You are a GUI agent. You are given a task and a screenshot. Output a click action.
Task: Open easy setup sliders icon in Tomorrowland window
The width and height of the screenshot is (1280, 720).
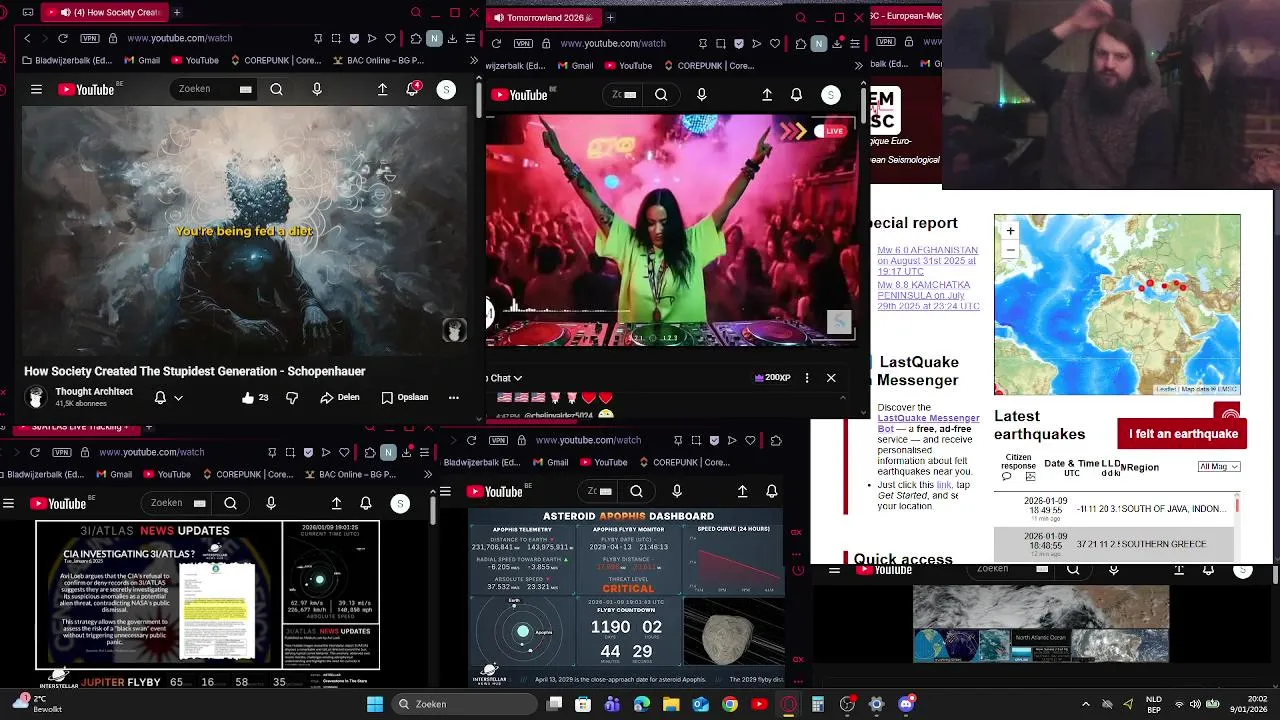(x=854, y=43)
